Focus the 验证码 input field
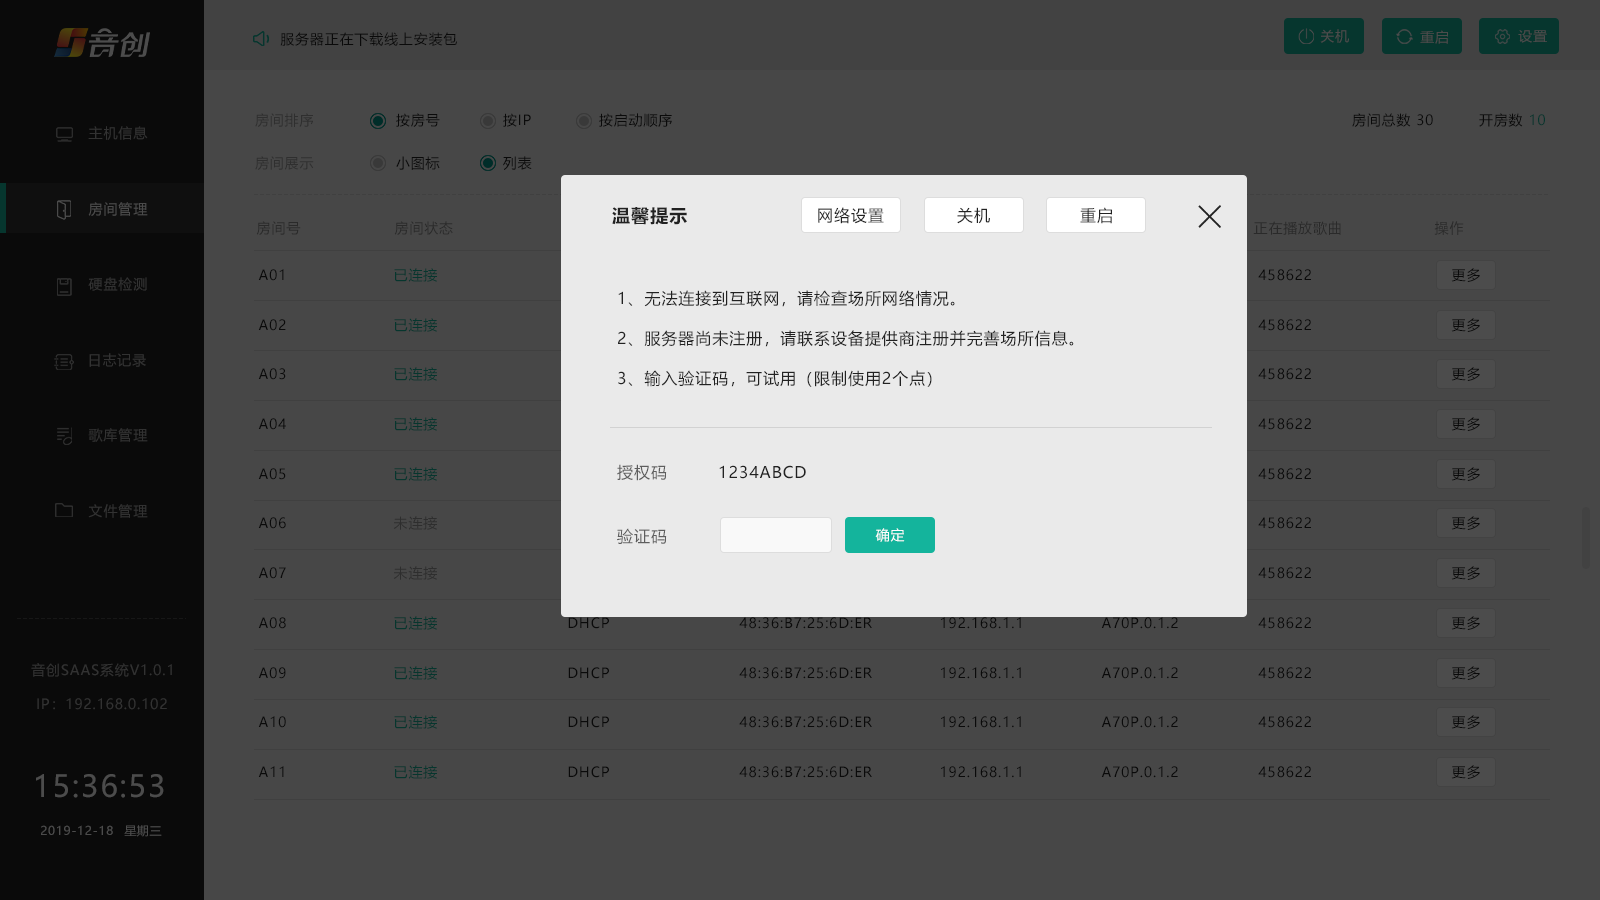Screen dimensions: 1600x900 [775, 535]
